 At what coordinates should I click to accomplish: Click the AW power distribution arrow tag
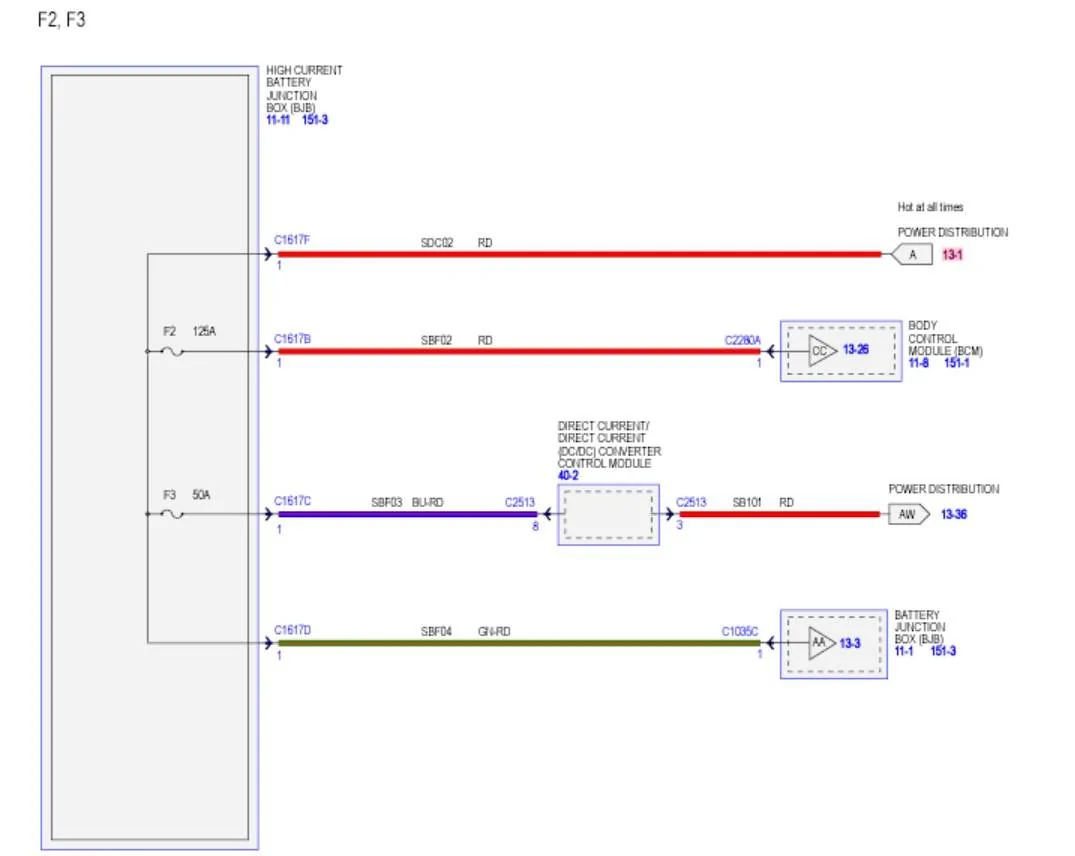tap(909, 514)
